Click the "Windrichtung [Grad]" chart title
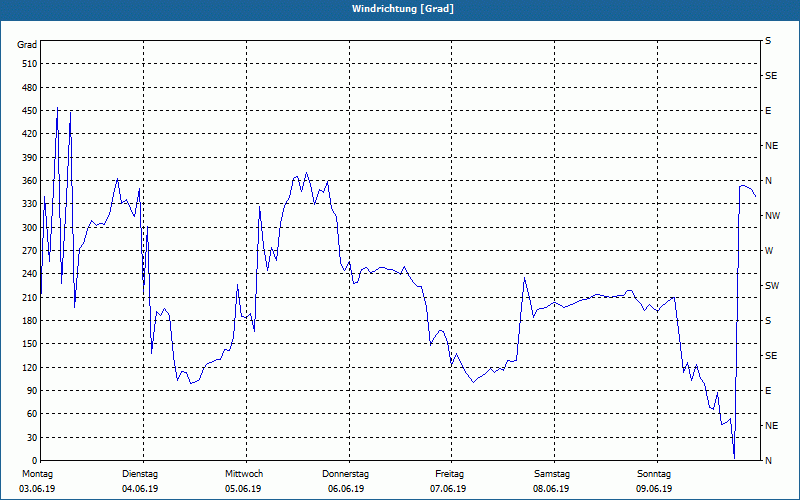The width and height of the screenshot is (800, 500). [x=400, y=9]
